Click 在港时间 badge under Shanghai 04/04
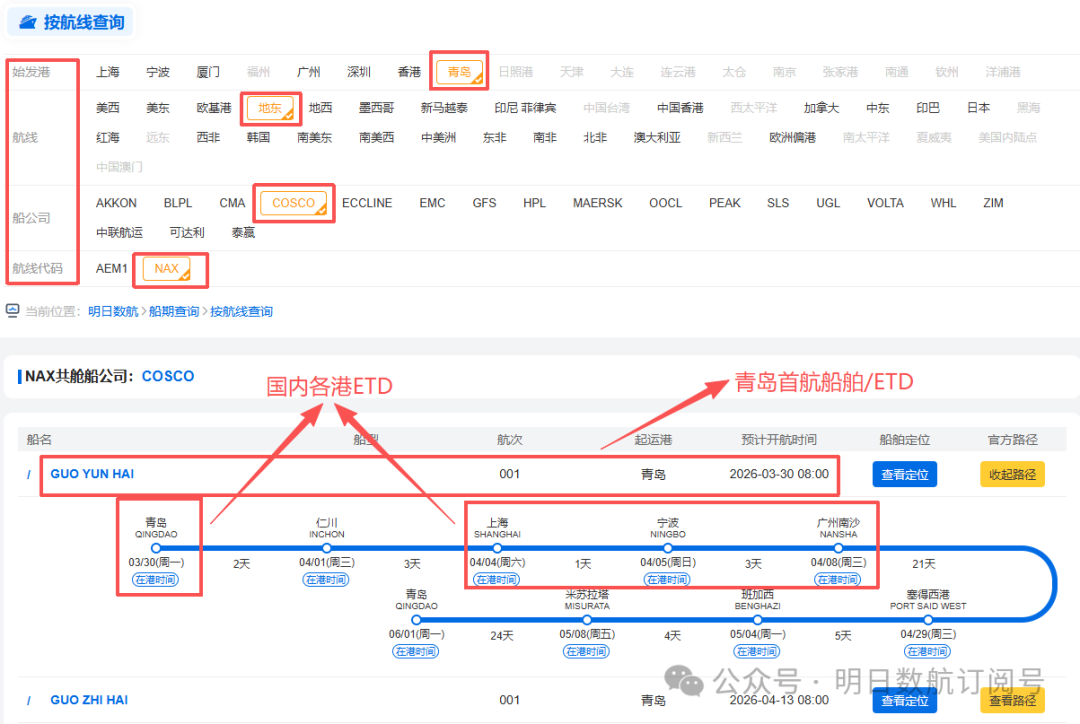Screen dimensions: 1080x724 point(497,580)
